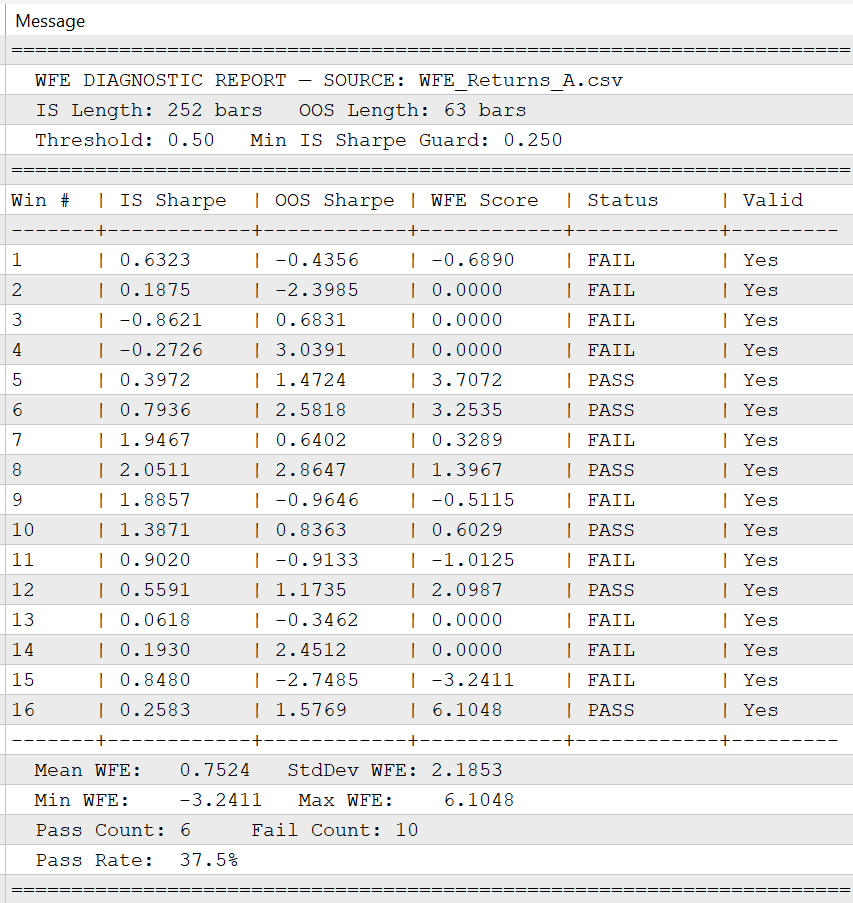Select row with WFE Score -1.0125
Screen dimensions: 853x903
(x=429, y=559)
